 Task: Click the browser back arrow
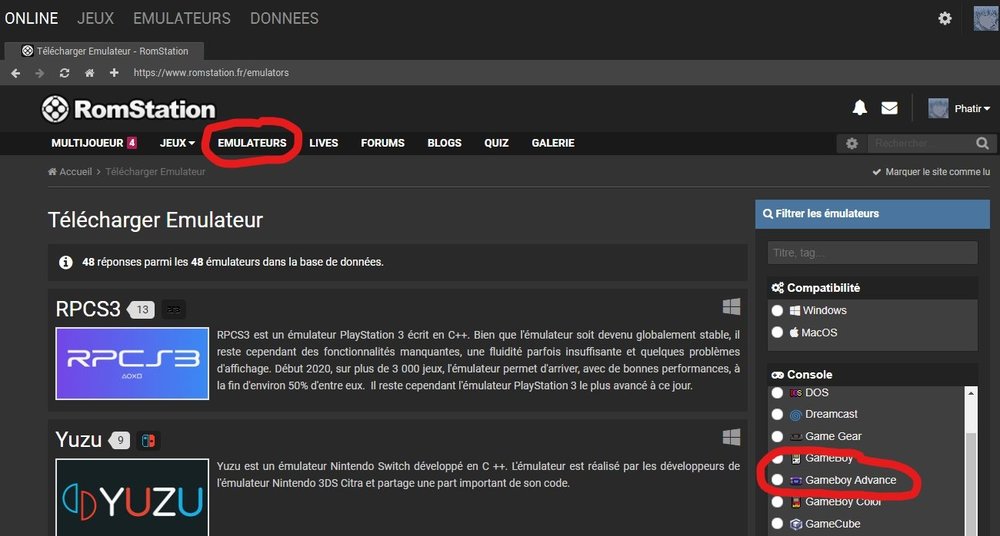pos(16,73)
